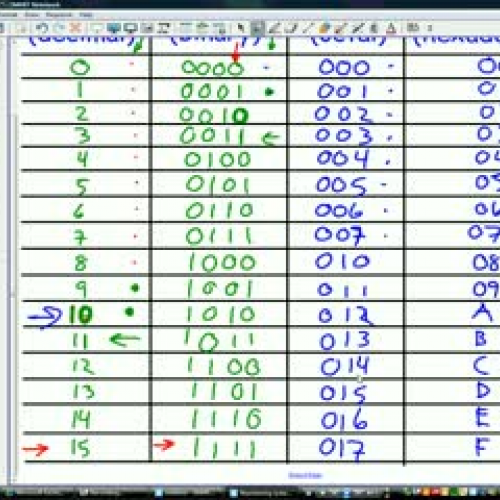Undo the last action in the toolbar
Viewport: 500px width, 500px height.
(x=42, y=28)
